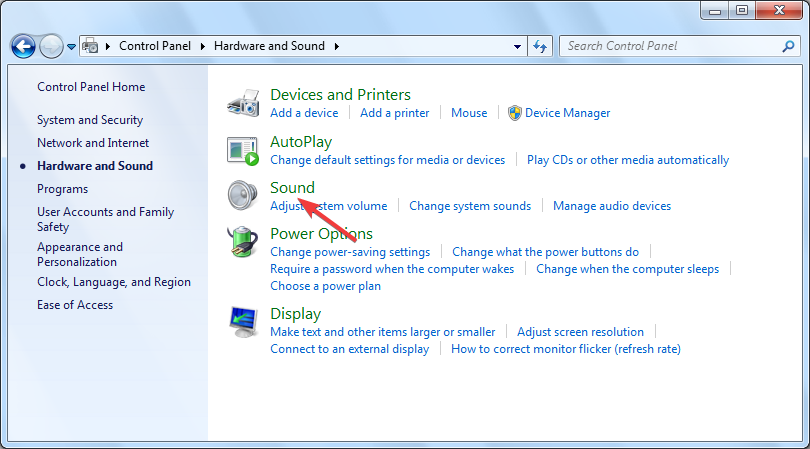
Task: Click the Sound speaker icon
Action: [x=243, y=195]
